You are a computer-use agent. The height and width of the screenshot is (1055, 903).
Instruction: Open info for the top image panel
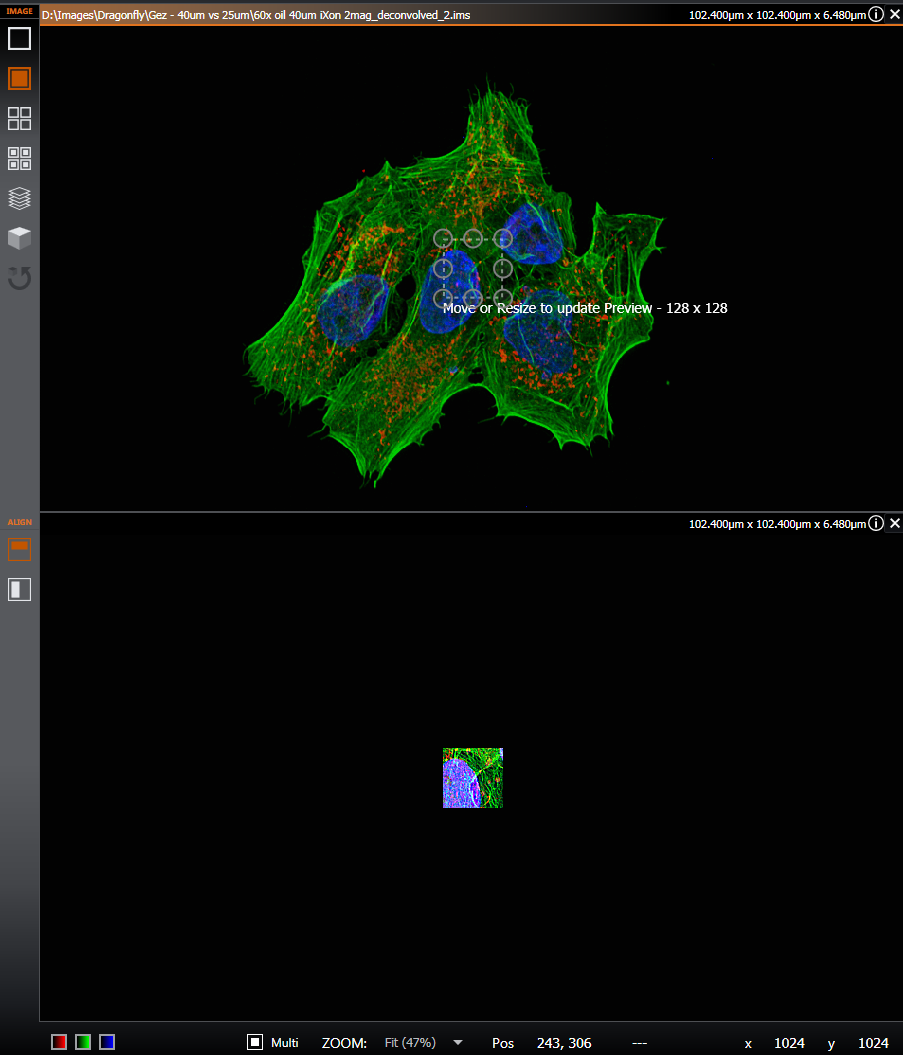click(x=876, y=14)
